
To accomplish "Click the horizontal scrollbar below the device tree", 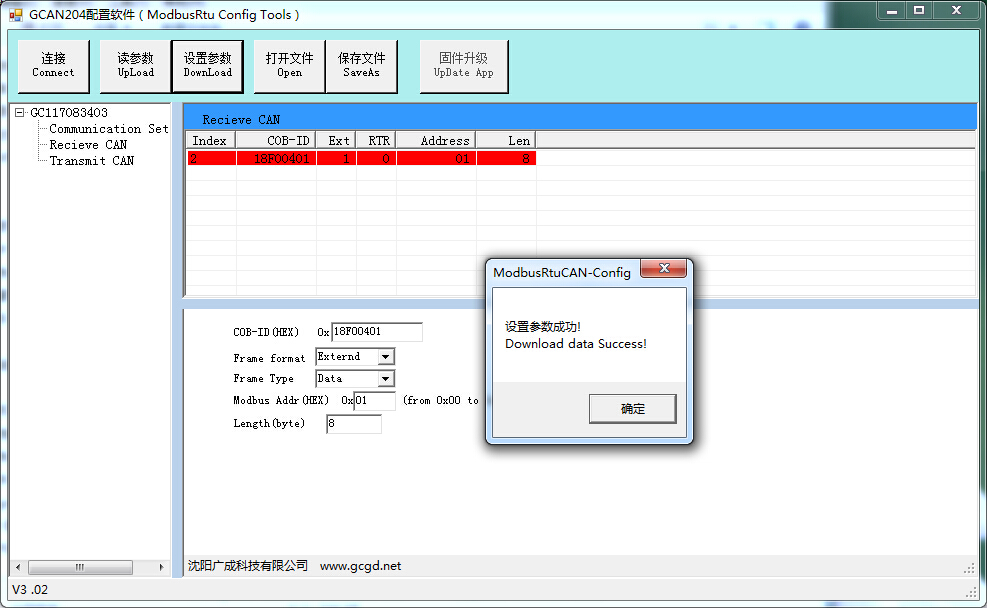I will [80, 566].
